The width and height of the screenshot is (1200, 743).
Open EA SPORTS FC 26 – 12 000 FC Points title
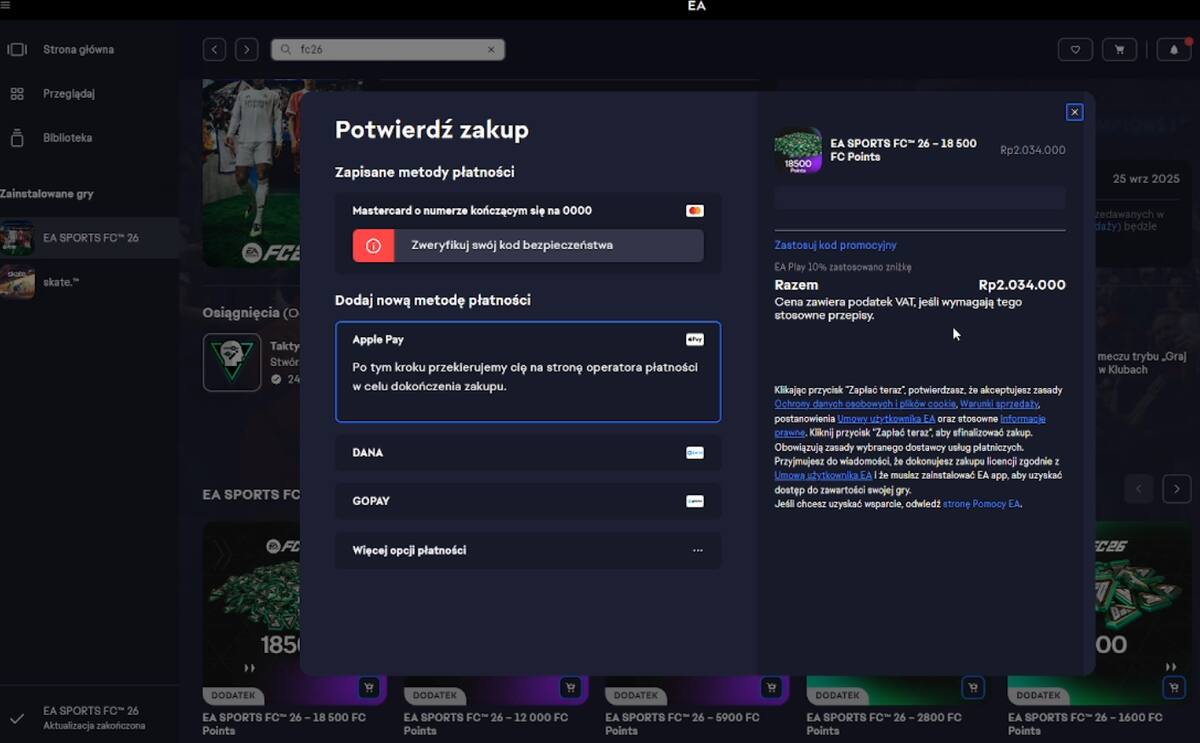pyautogui.click(x=486, y=724)
